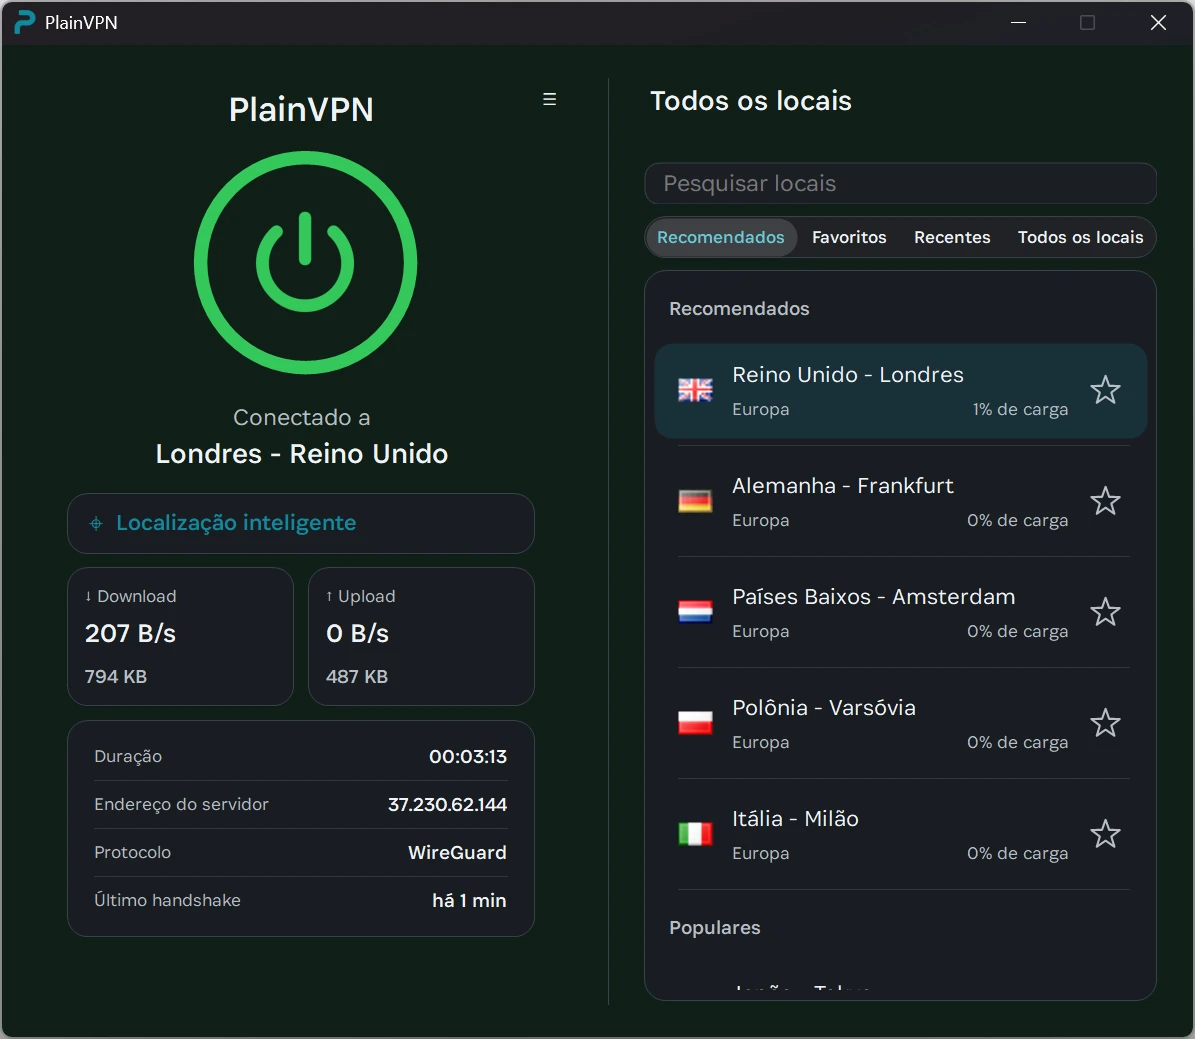
Task: Open the hamburger menu icon
Action: 549,99
